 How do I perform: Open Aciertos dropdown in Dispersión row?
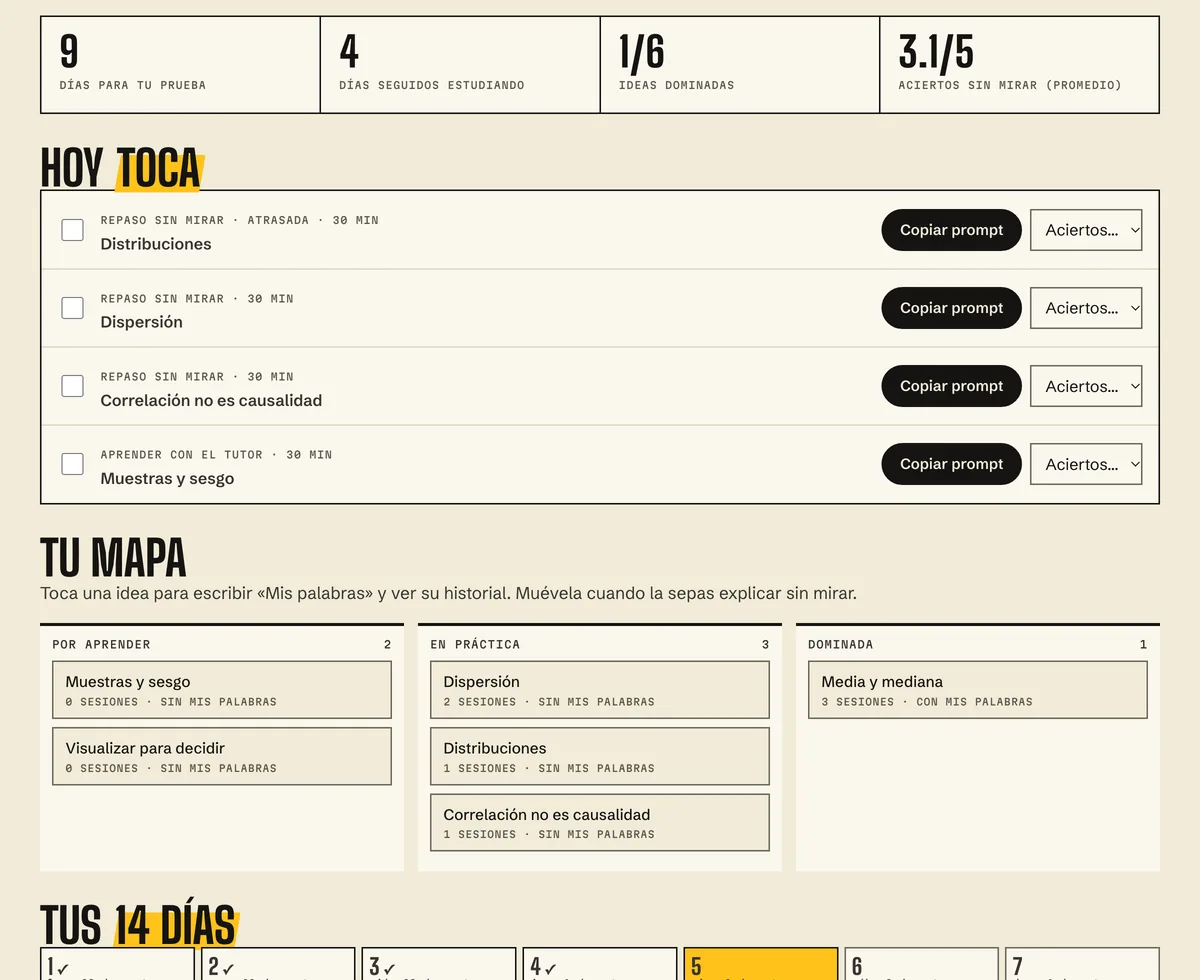click(1086, 308)
